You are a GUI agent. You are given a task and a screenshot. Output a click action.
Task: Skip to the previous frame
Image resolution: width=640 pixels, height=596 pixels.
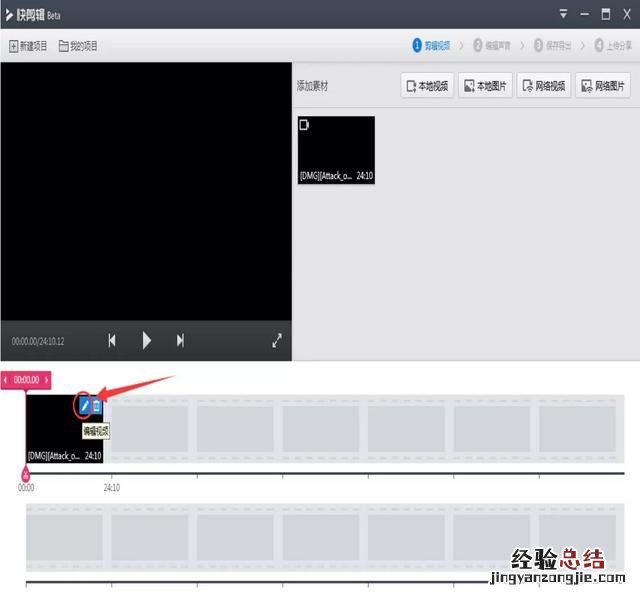(x=112, y=340)
